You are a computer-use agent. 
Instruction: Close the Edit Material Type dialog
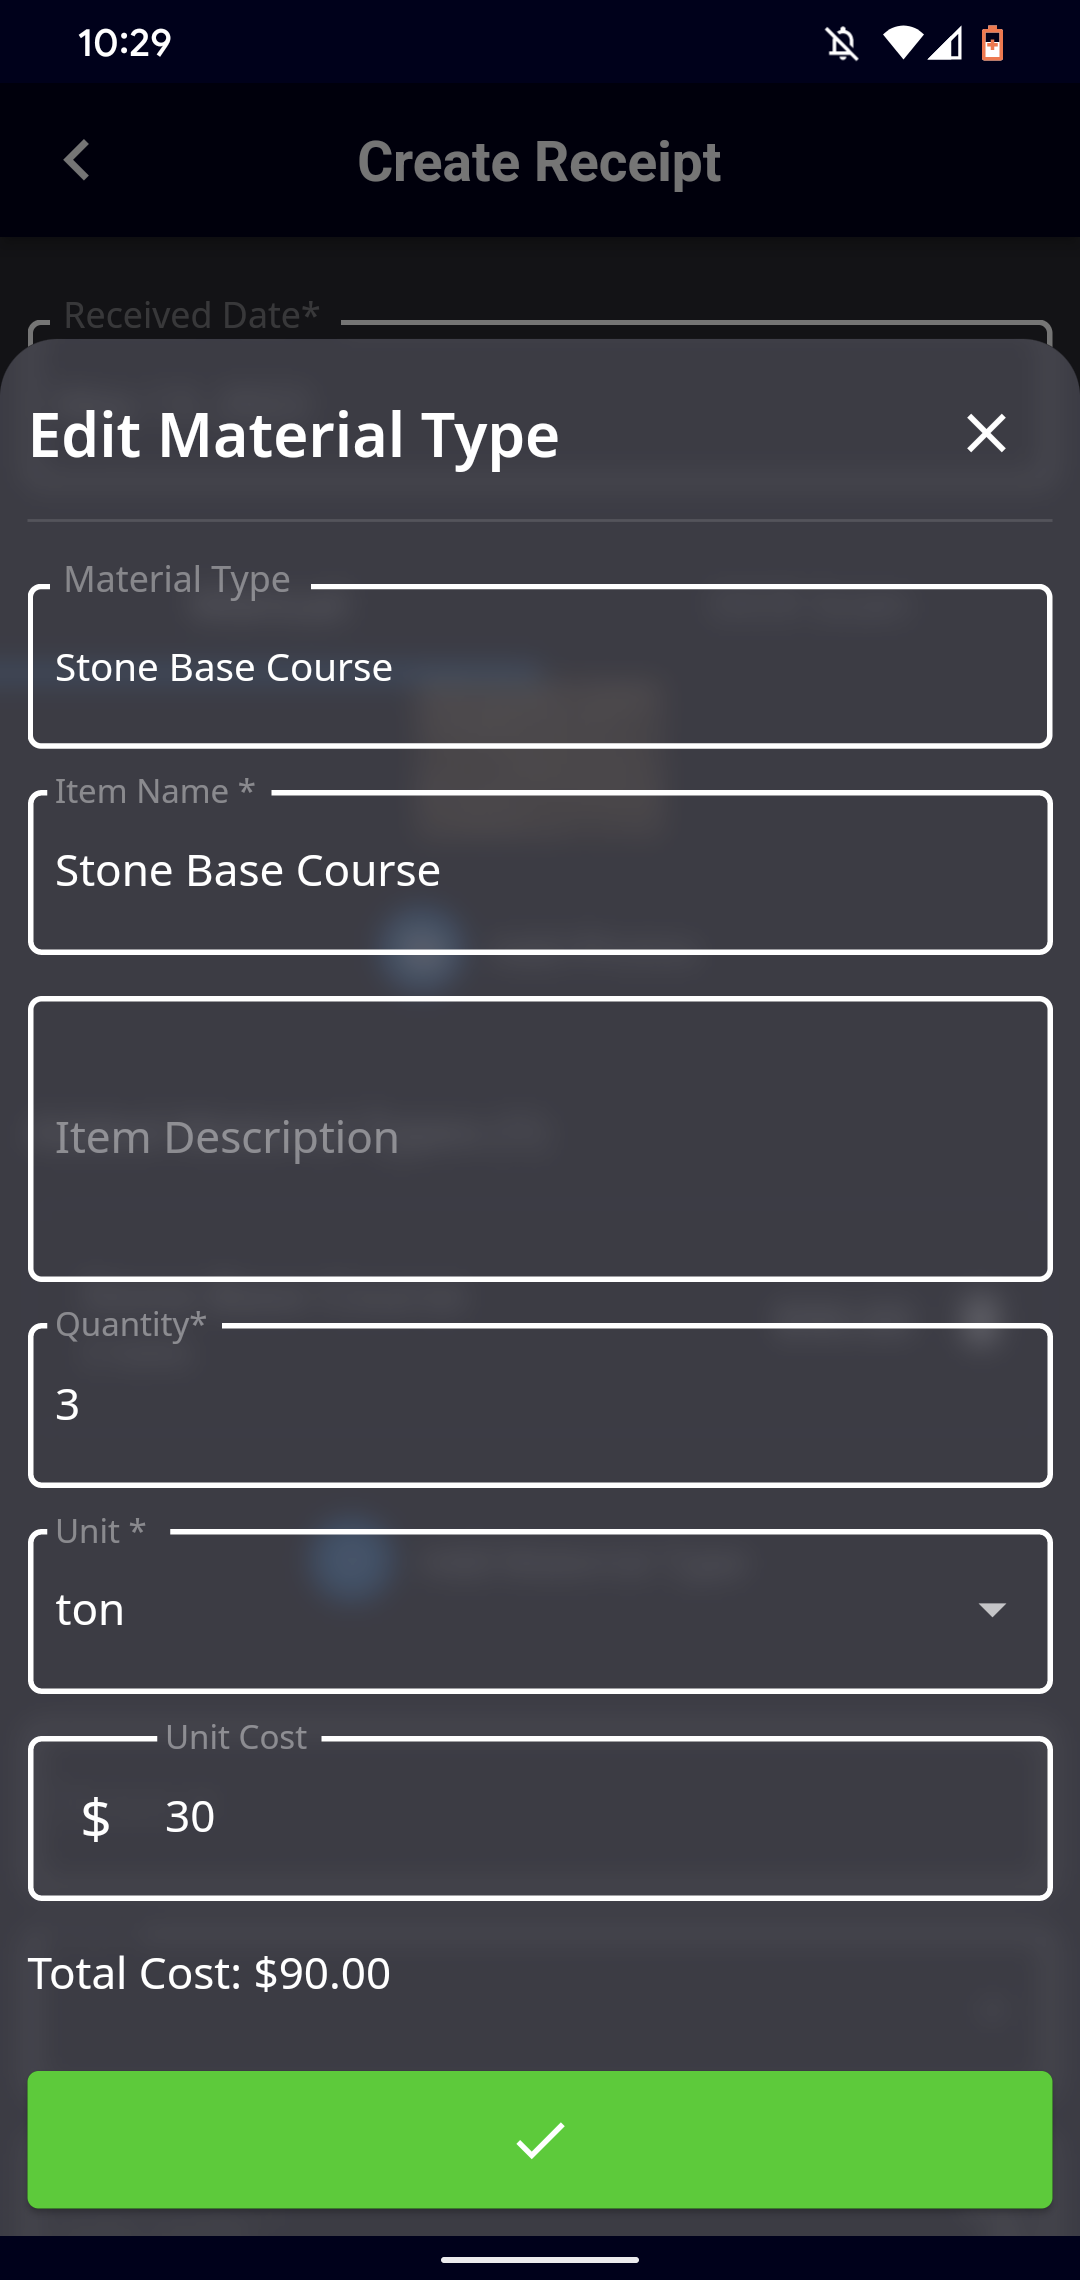986,433
